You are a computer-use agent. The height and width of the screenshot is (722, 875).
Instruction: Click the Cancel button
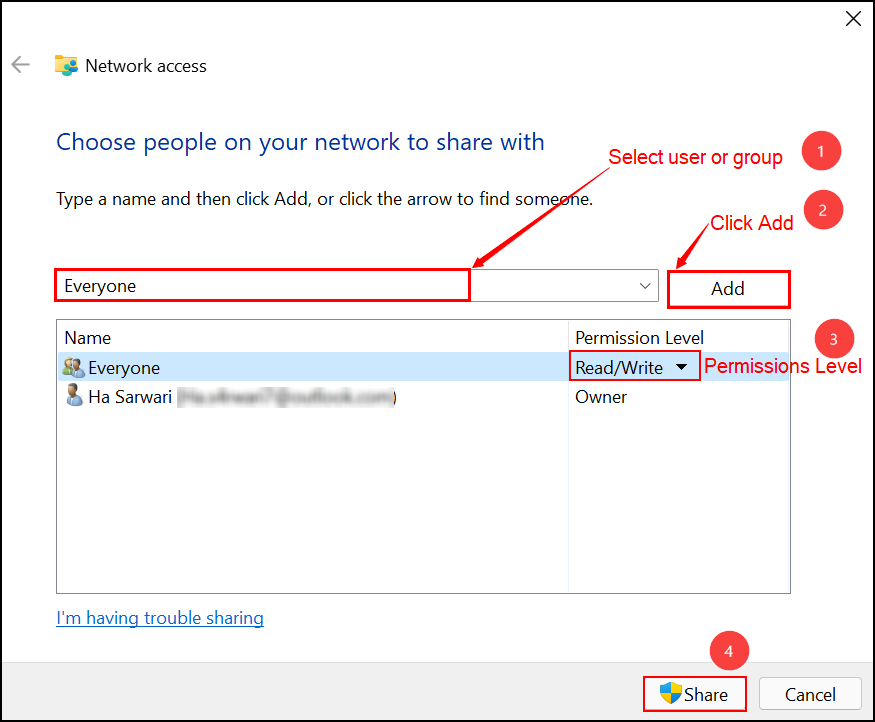point(810,694)
